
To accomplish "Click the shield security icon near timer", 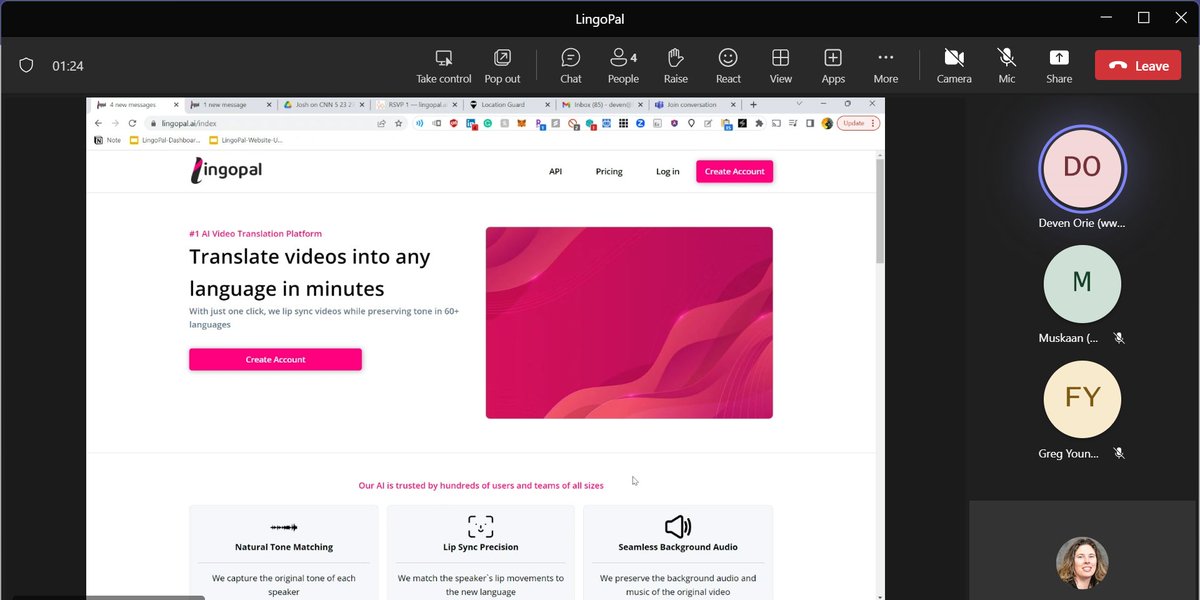I will point(27,66).
